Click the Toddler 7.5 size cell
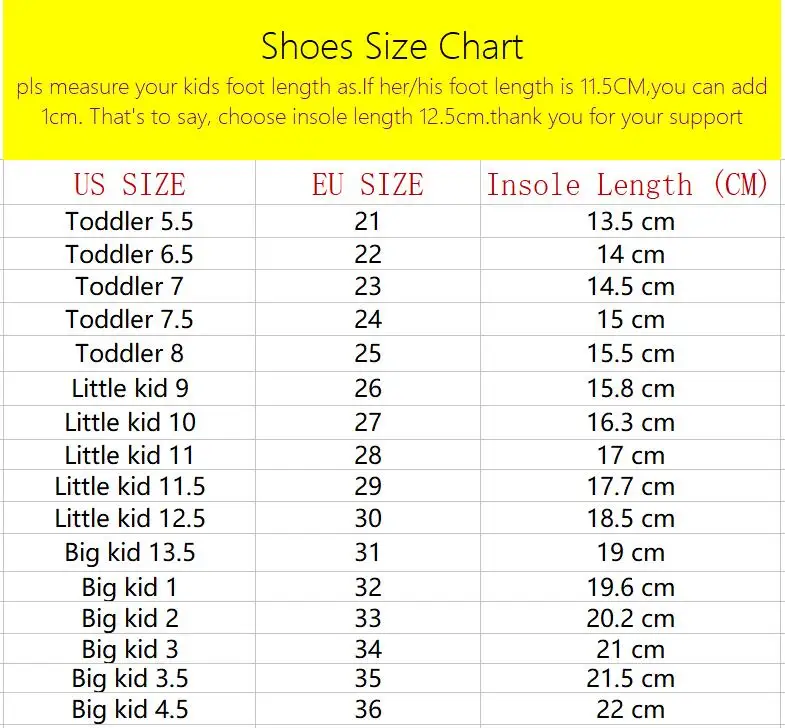The height and width of the screenshot is (728, 785). [130, 319]
